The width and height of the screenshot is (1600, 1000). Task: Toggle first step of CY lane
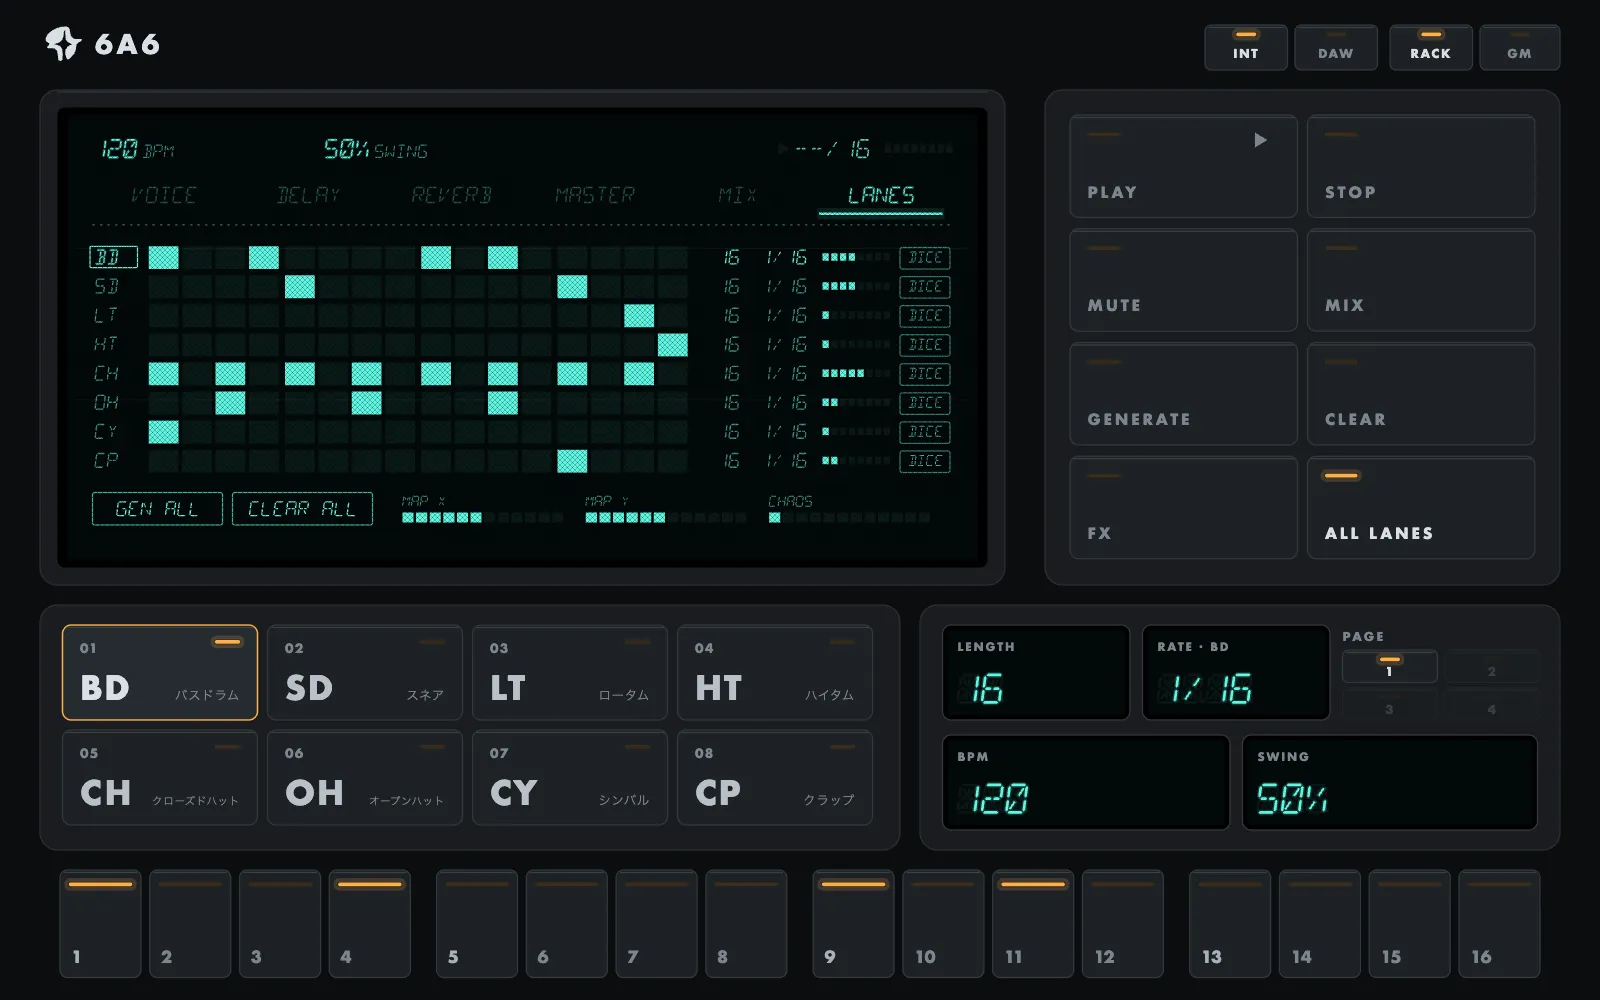coord(164,432)
